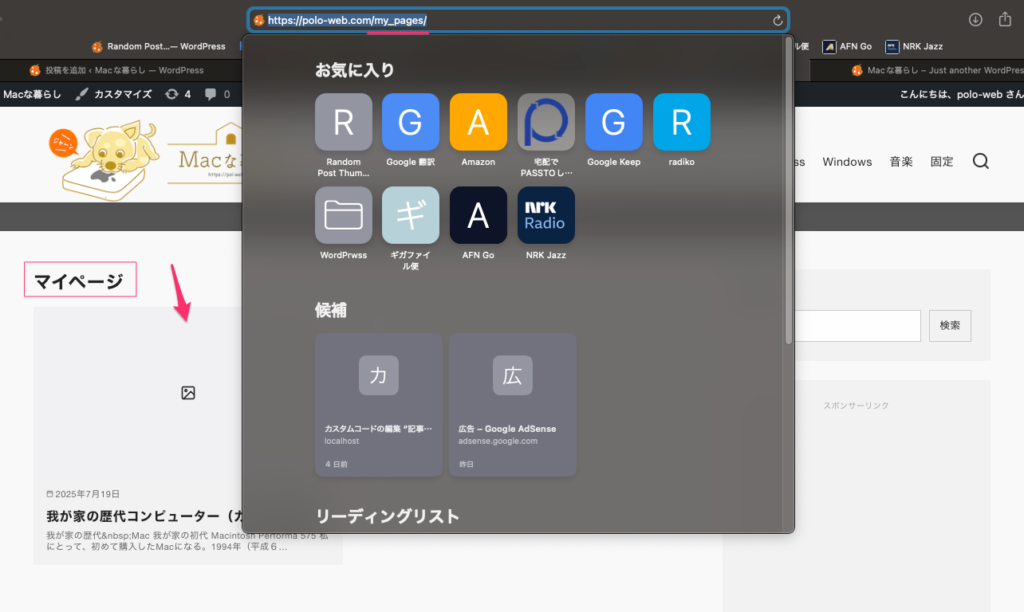This screenshot has width=1024, height=612.
Task: Open the AFN Go favorite icon
Action: pos(478,215)
